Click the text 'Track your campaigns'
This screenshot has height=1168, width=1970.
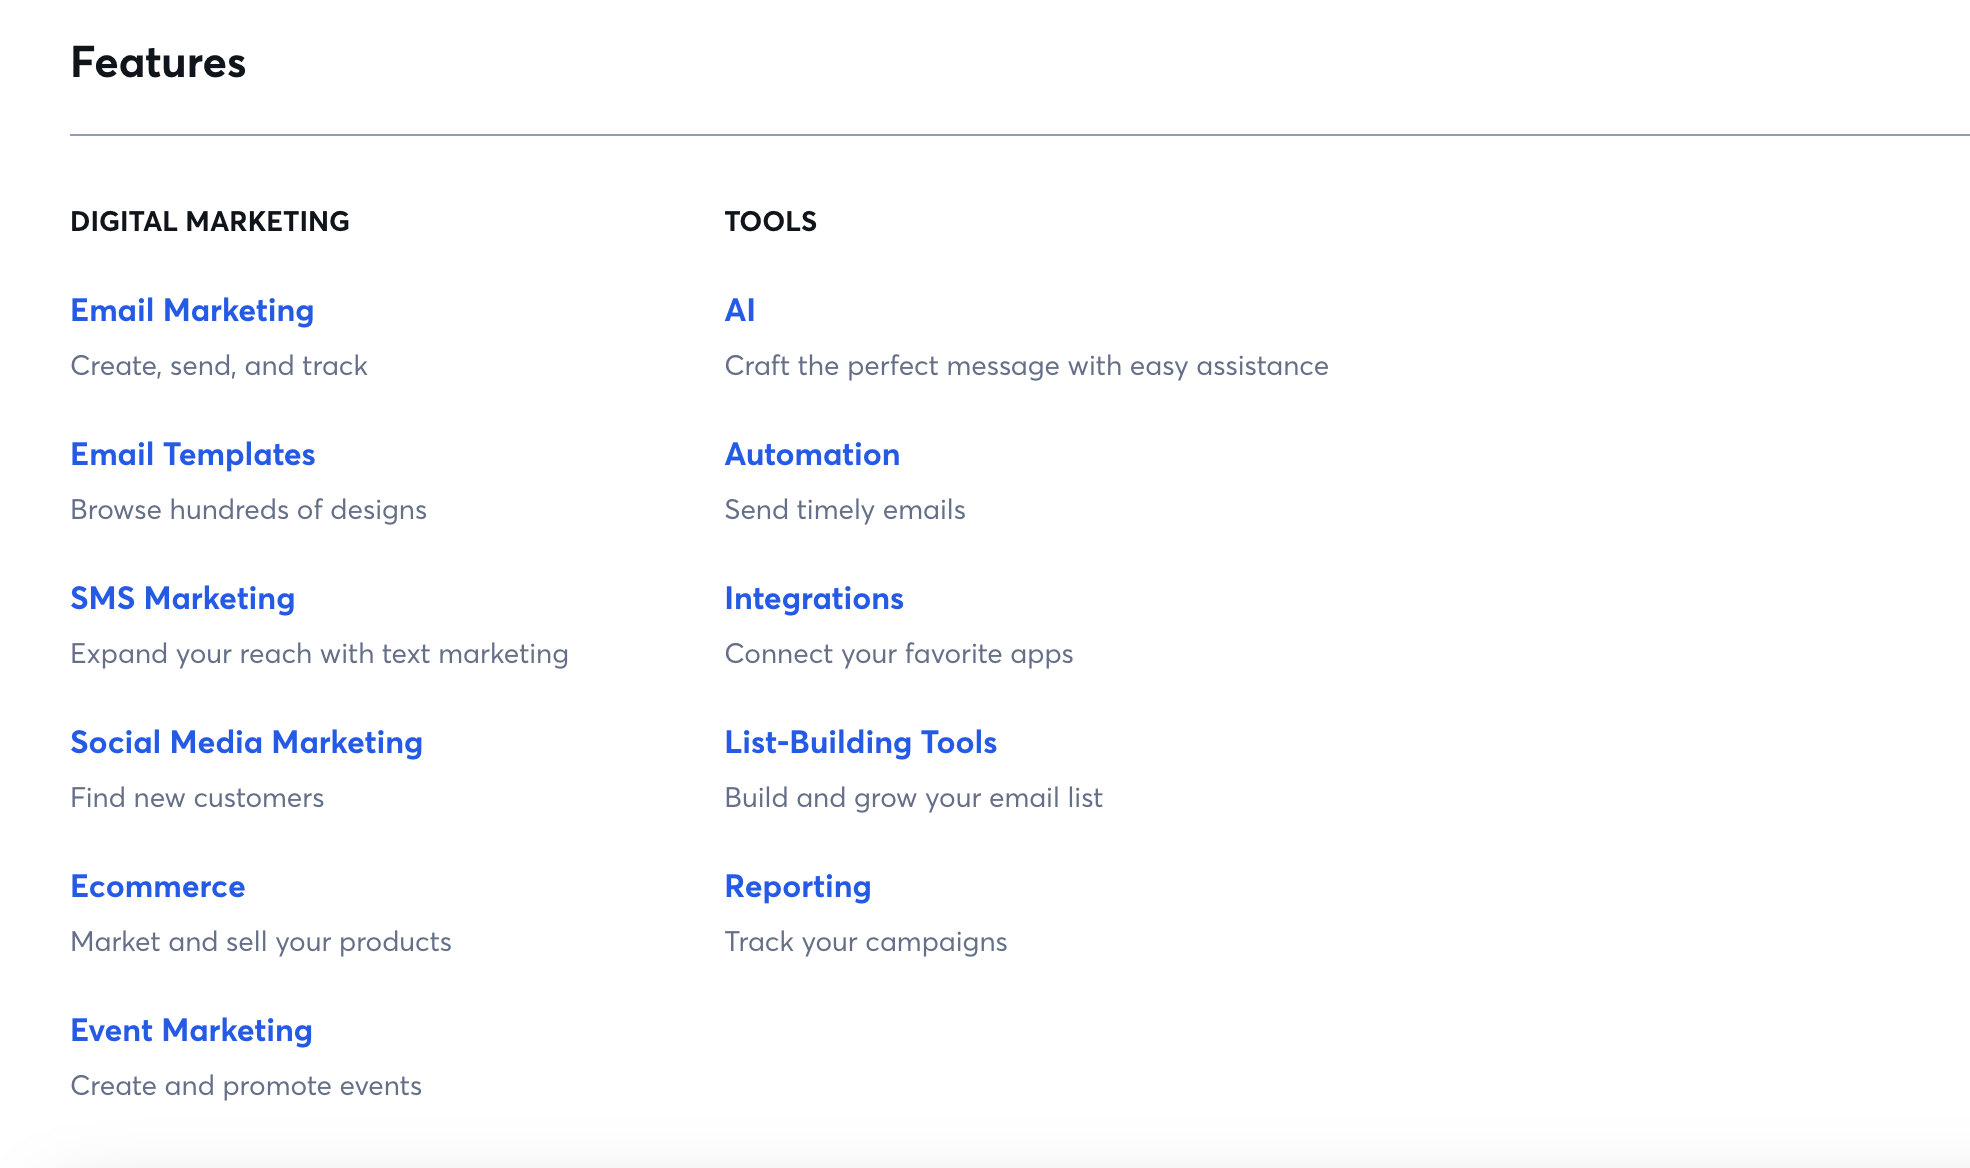point(866,941)
